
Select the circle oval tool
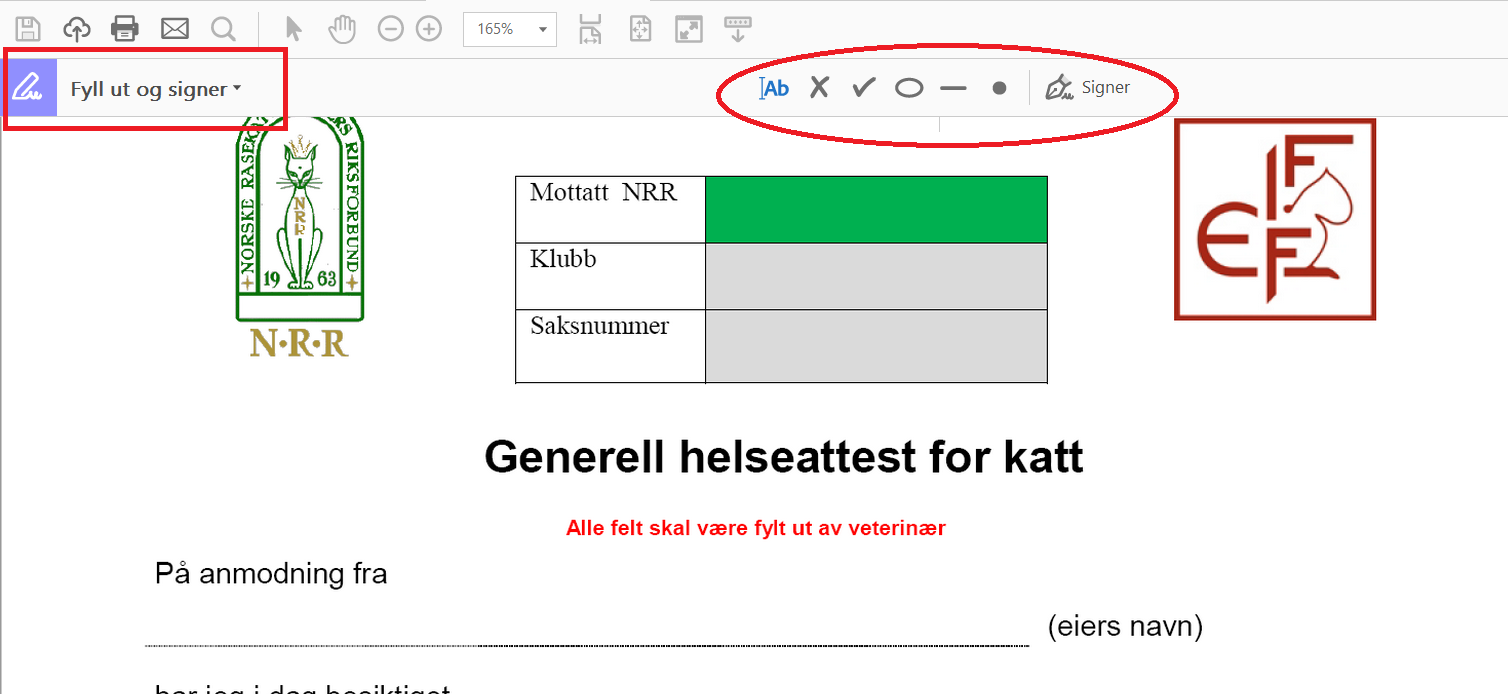(x=909, y=88)
